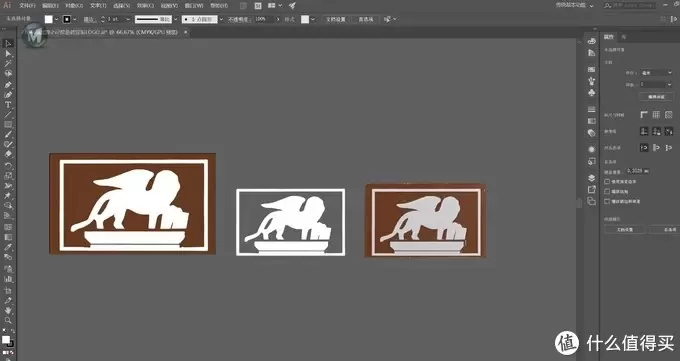Select the Line Segment tool
This screenshot has height=361, width=680.
point(8,115)
